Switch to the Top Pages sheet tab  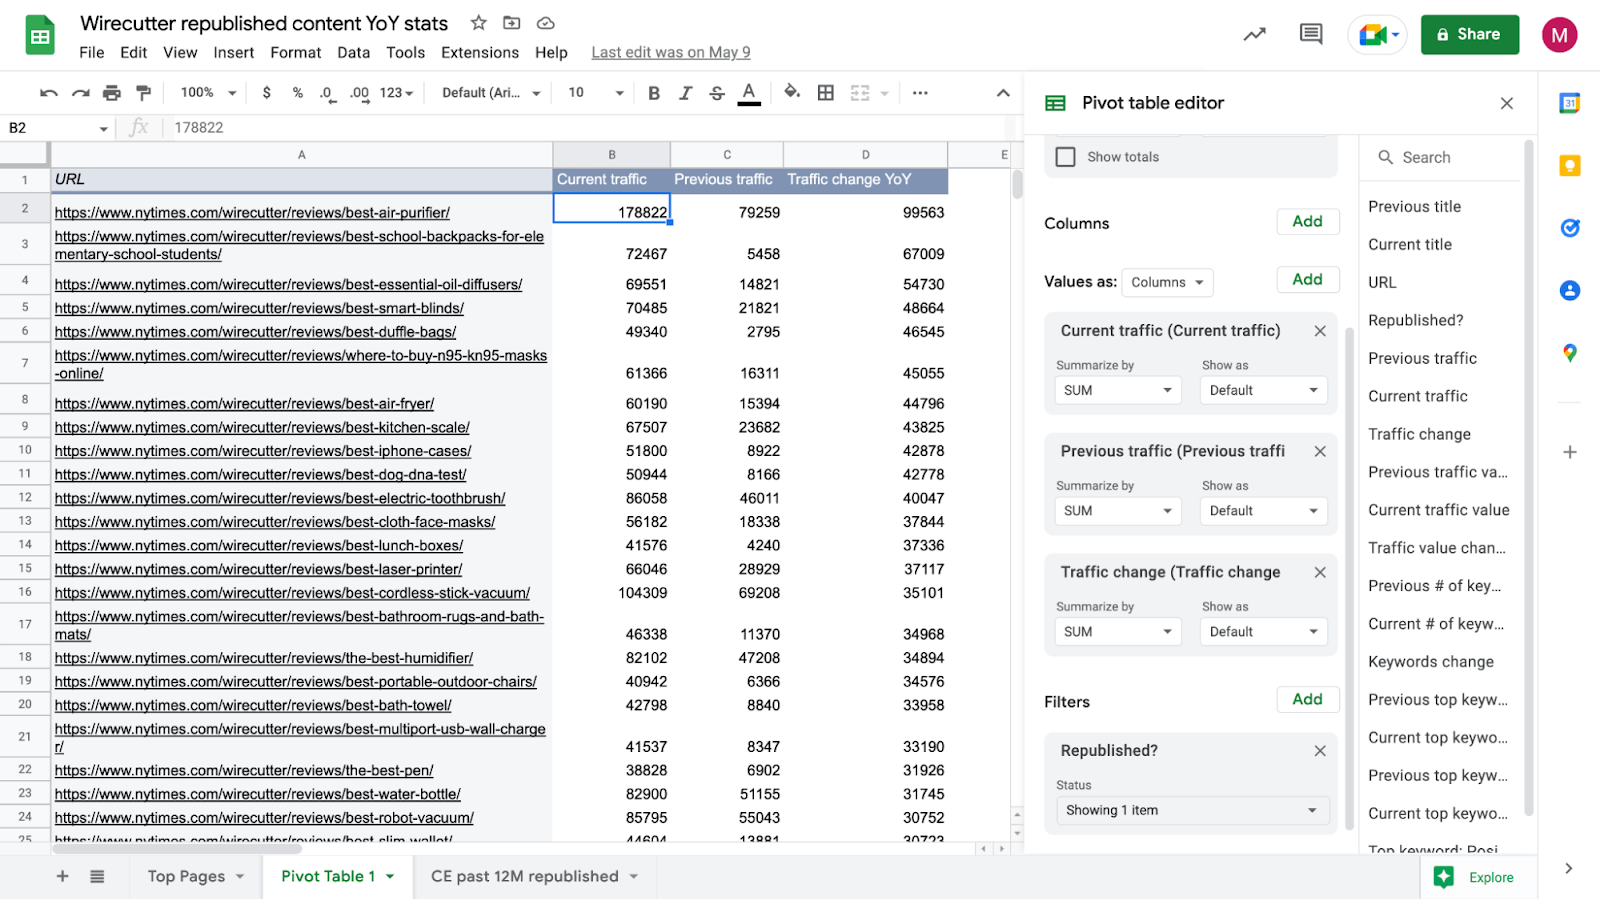[x=187, y=877]
